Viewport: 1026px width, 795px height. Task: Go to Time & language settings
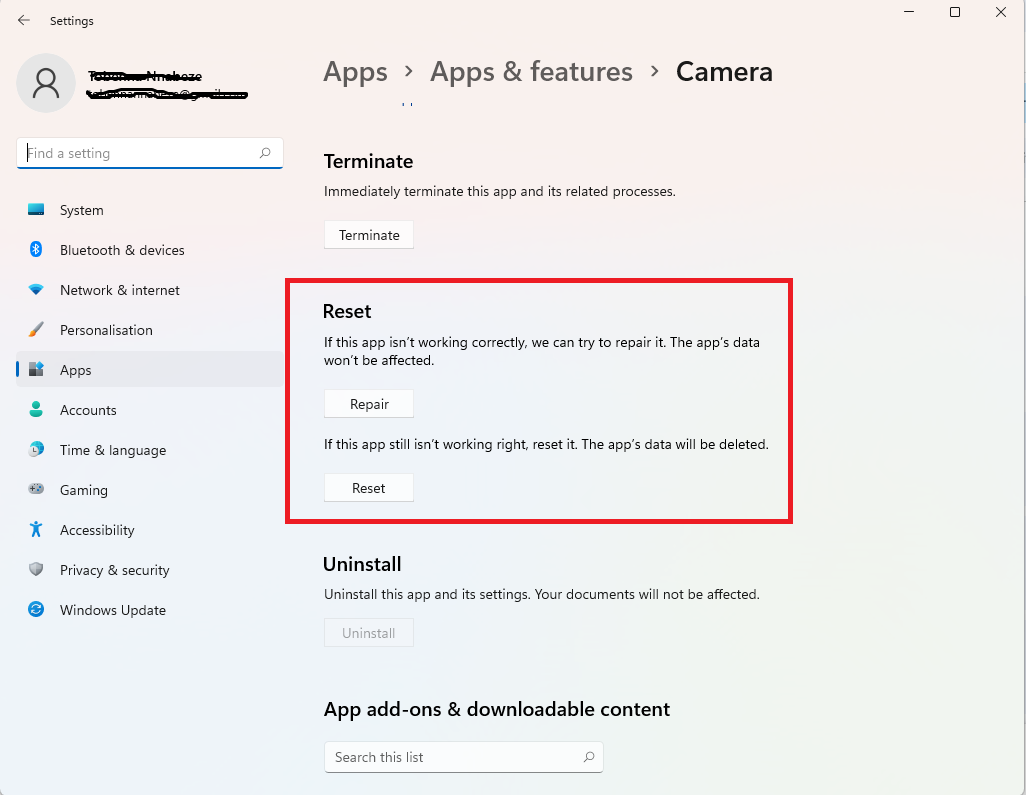tap(112, 450)
